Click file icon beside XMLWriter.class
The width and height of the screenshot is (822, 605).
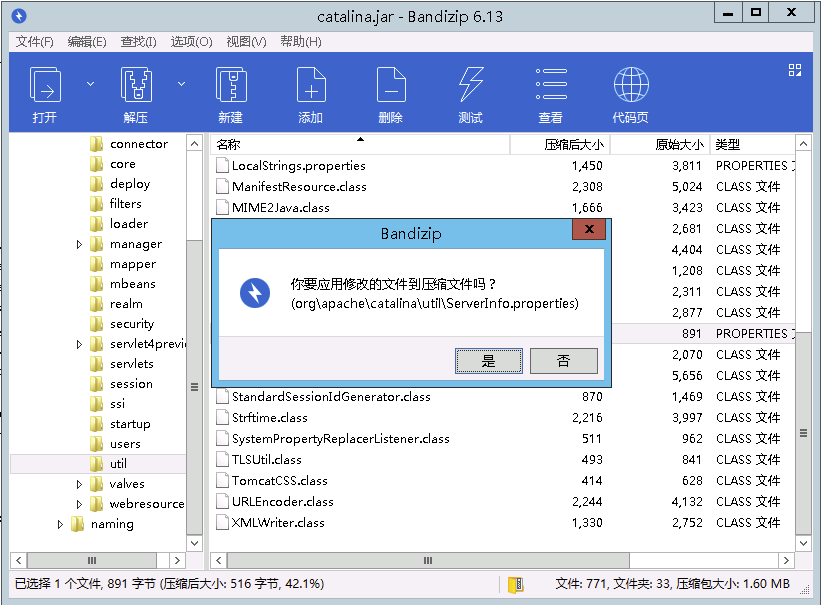(223, 523)
